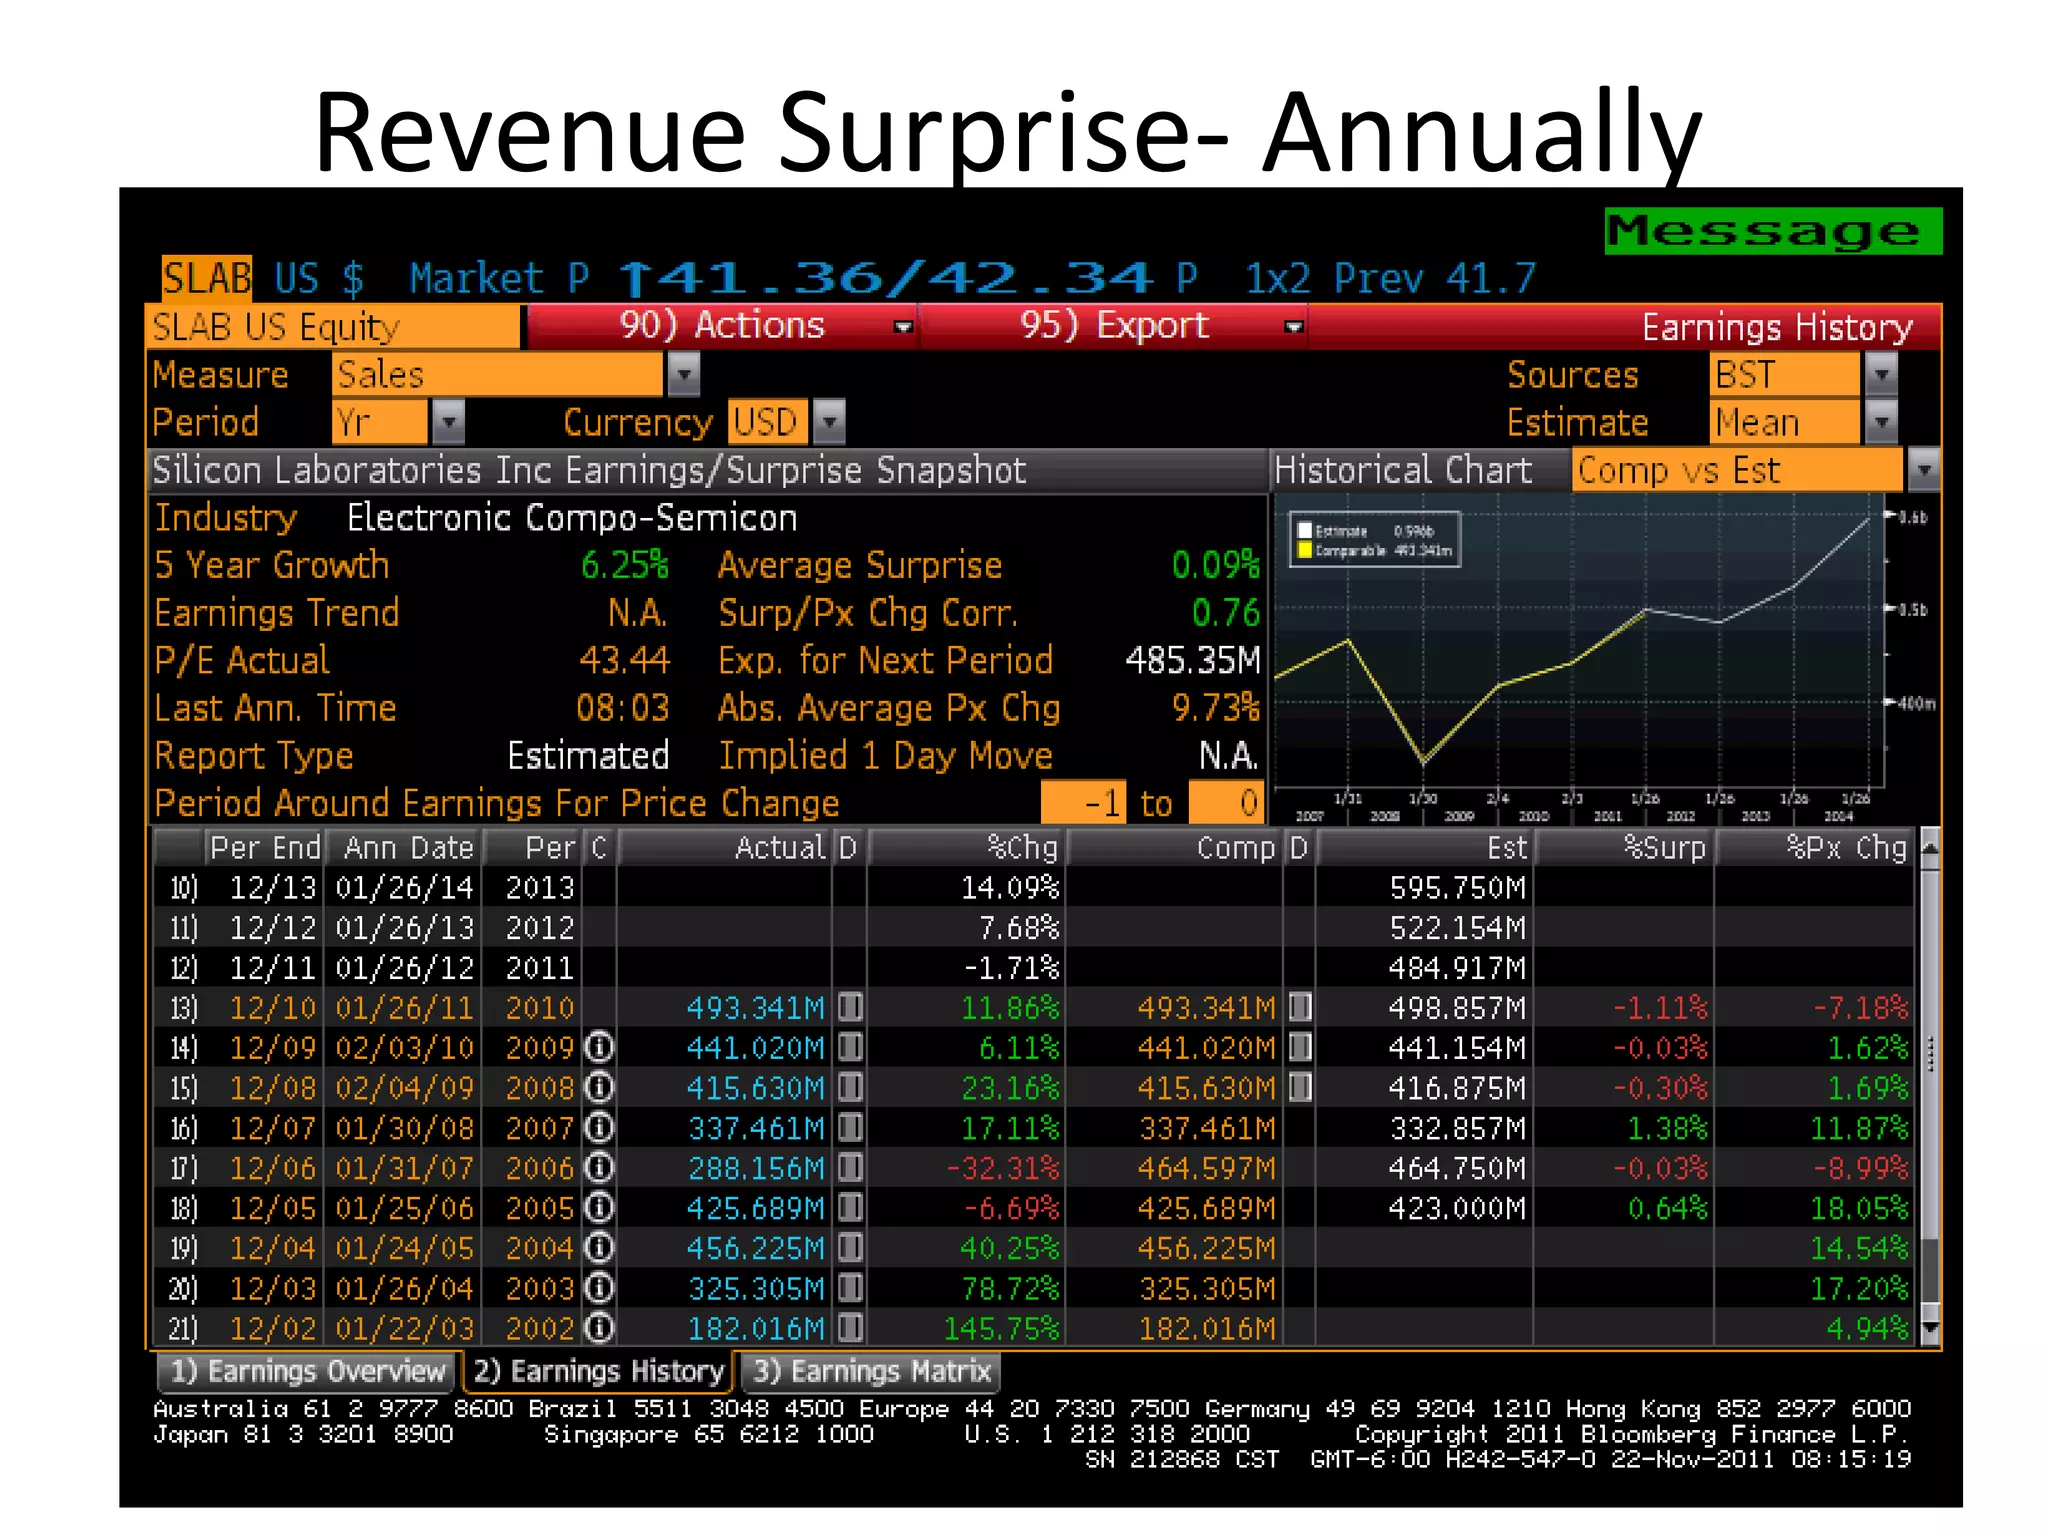2048x1536 pixels.
Task: Open info icon for the 2007 row
Action: click(x=598, y=1127)
